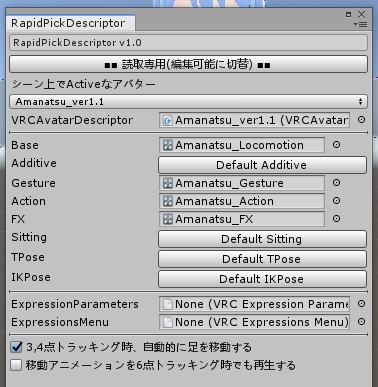Select the Amanatsu_FX field

[x=242, y=219]
